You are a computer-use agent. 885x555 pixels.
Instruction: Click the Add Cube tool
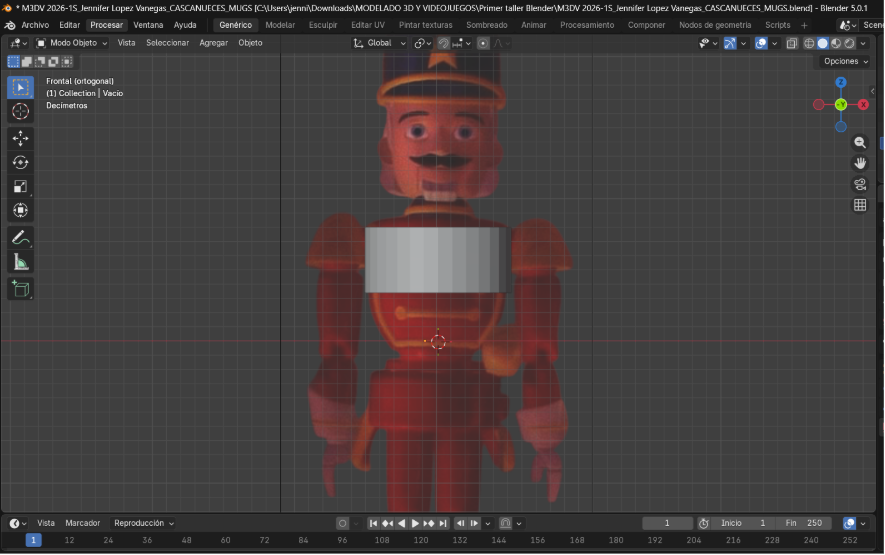20,289
